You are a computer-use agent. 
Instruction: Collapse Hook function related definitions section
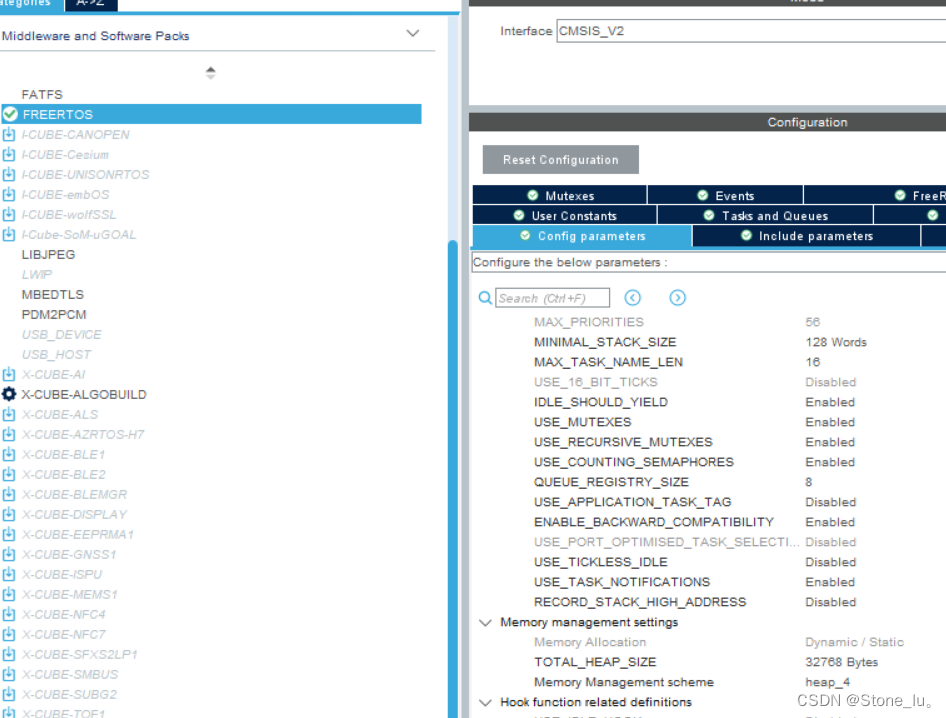pyautogui.click(x=485, y=702)
